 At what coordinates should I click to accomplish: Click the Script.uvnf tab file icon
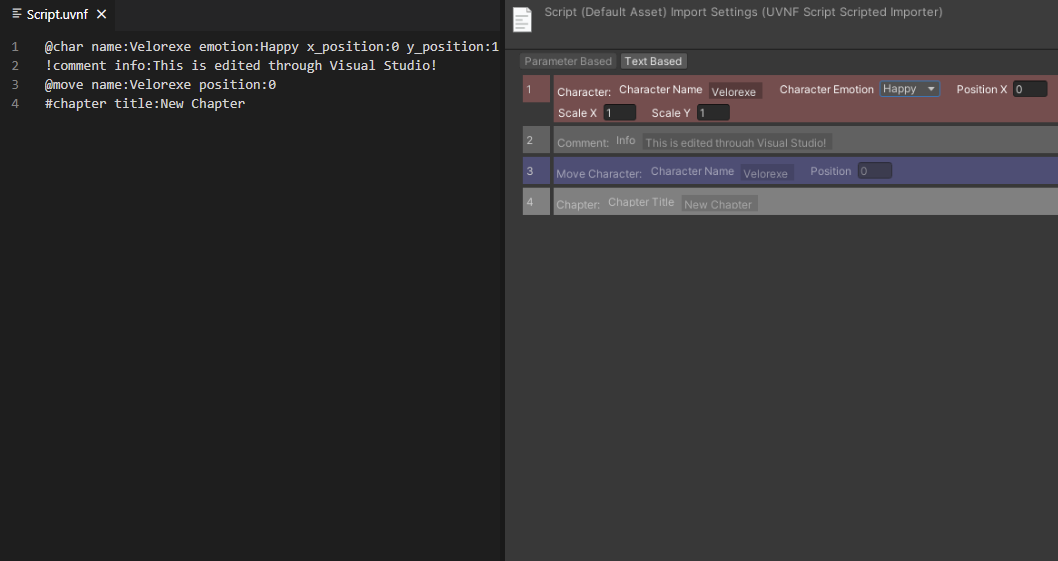pos(17,14)
